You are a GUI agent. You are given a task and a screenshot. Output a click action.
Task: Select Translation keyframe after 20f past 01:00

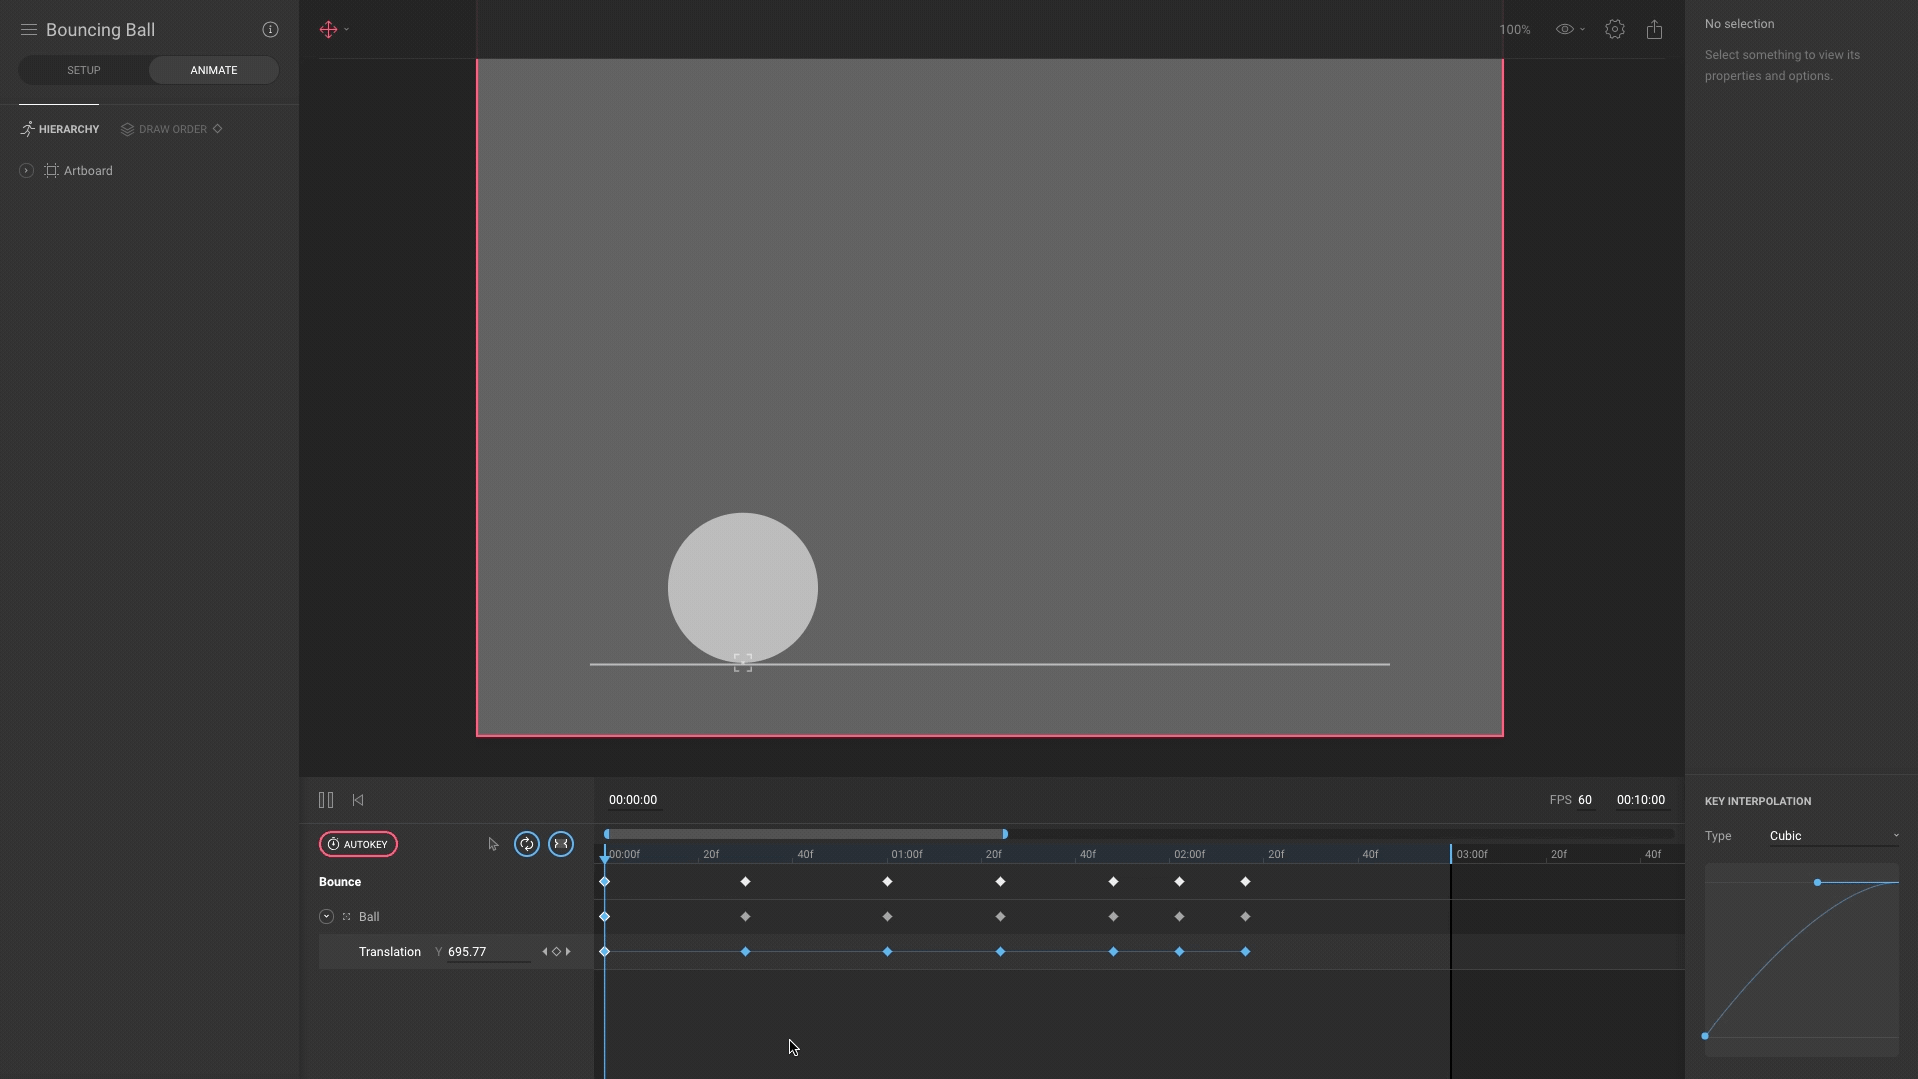click(1000, 952)
